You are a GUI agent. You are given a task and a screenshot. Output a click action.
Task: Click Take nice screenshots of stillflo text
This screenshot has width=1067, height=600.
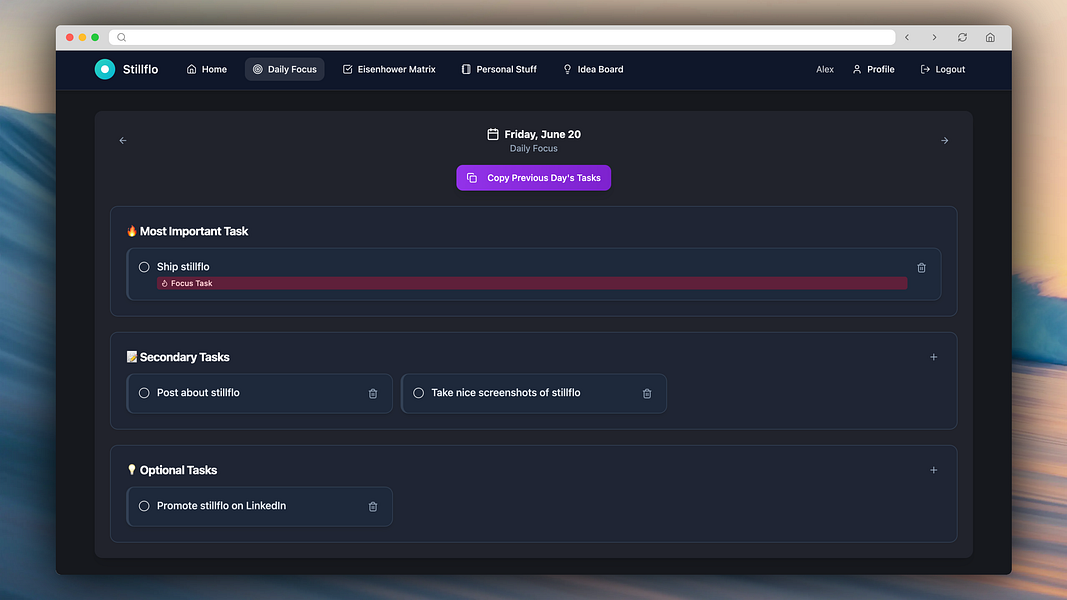point(506,393)
